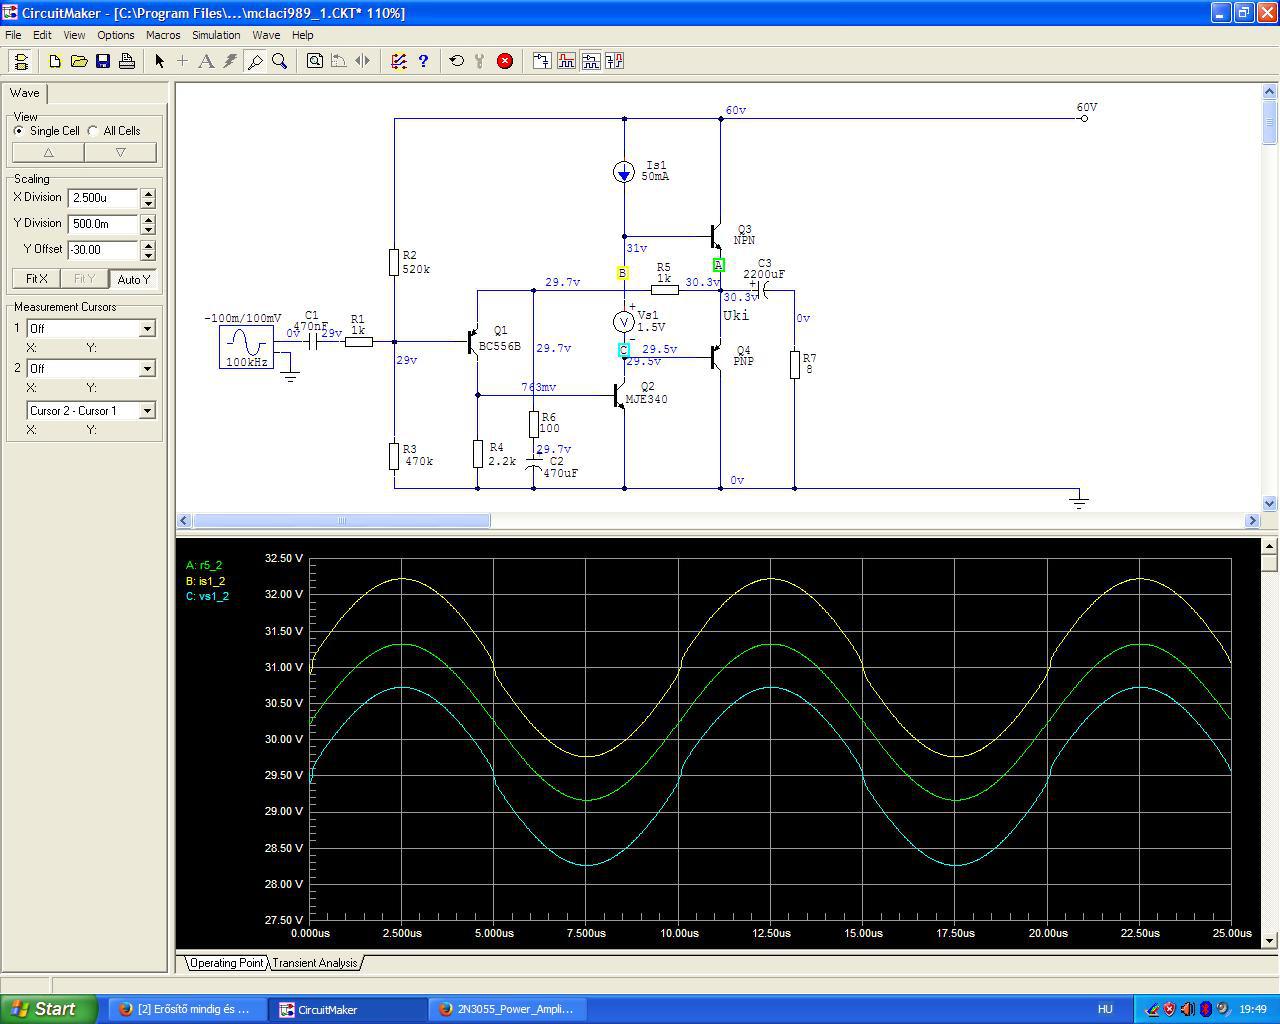The width and height of the screenshot is (1280, 1024).
Task: Switch to the Operating Point tab
Action: [x=226, y=963]
